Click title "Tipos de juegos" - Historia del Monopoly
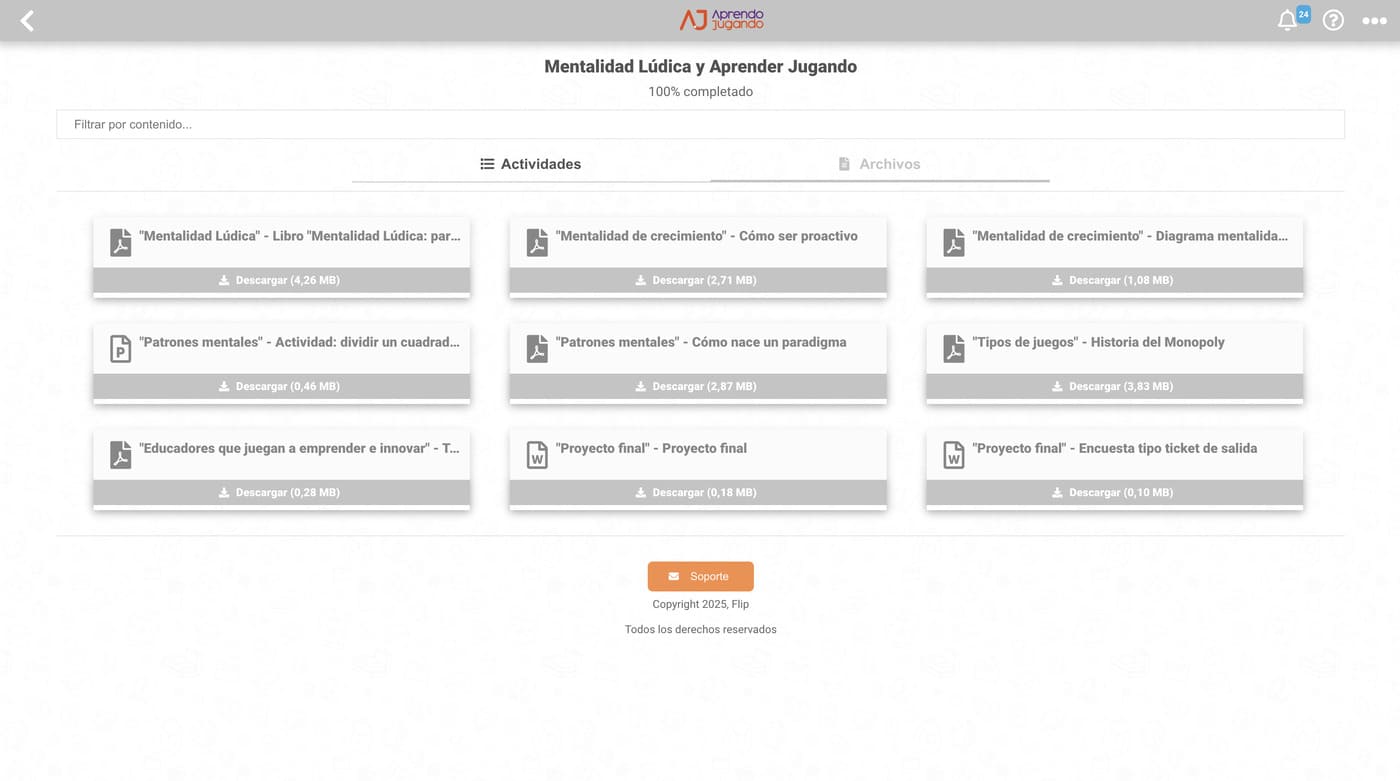Image resolution: width=1400 pixels, height=781 pixels. click(1098, 342)
